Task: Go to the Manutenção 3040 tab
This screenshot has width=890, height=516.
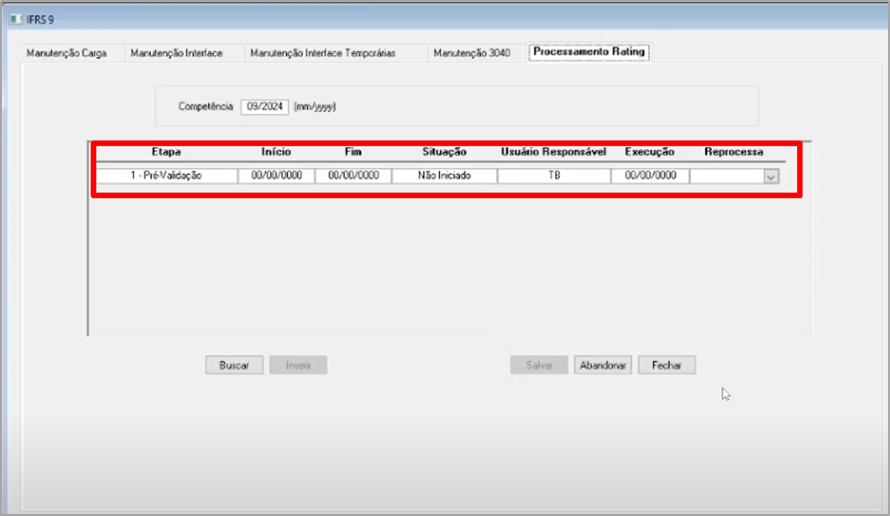Action: (x=472, y=53)
